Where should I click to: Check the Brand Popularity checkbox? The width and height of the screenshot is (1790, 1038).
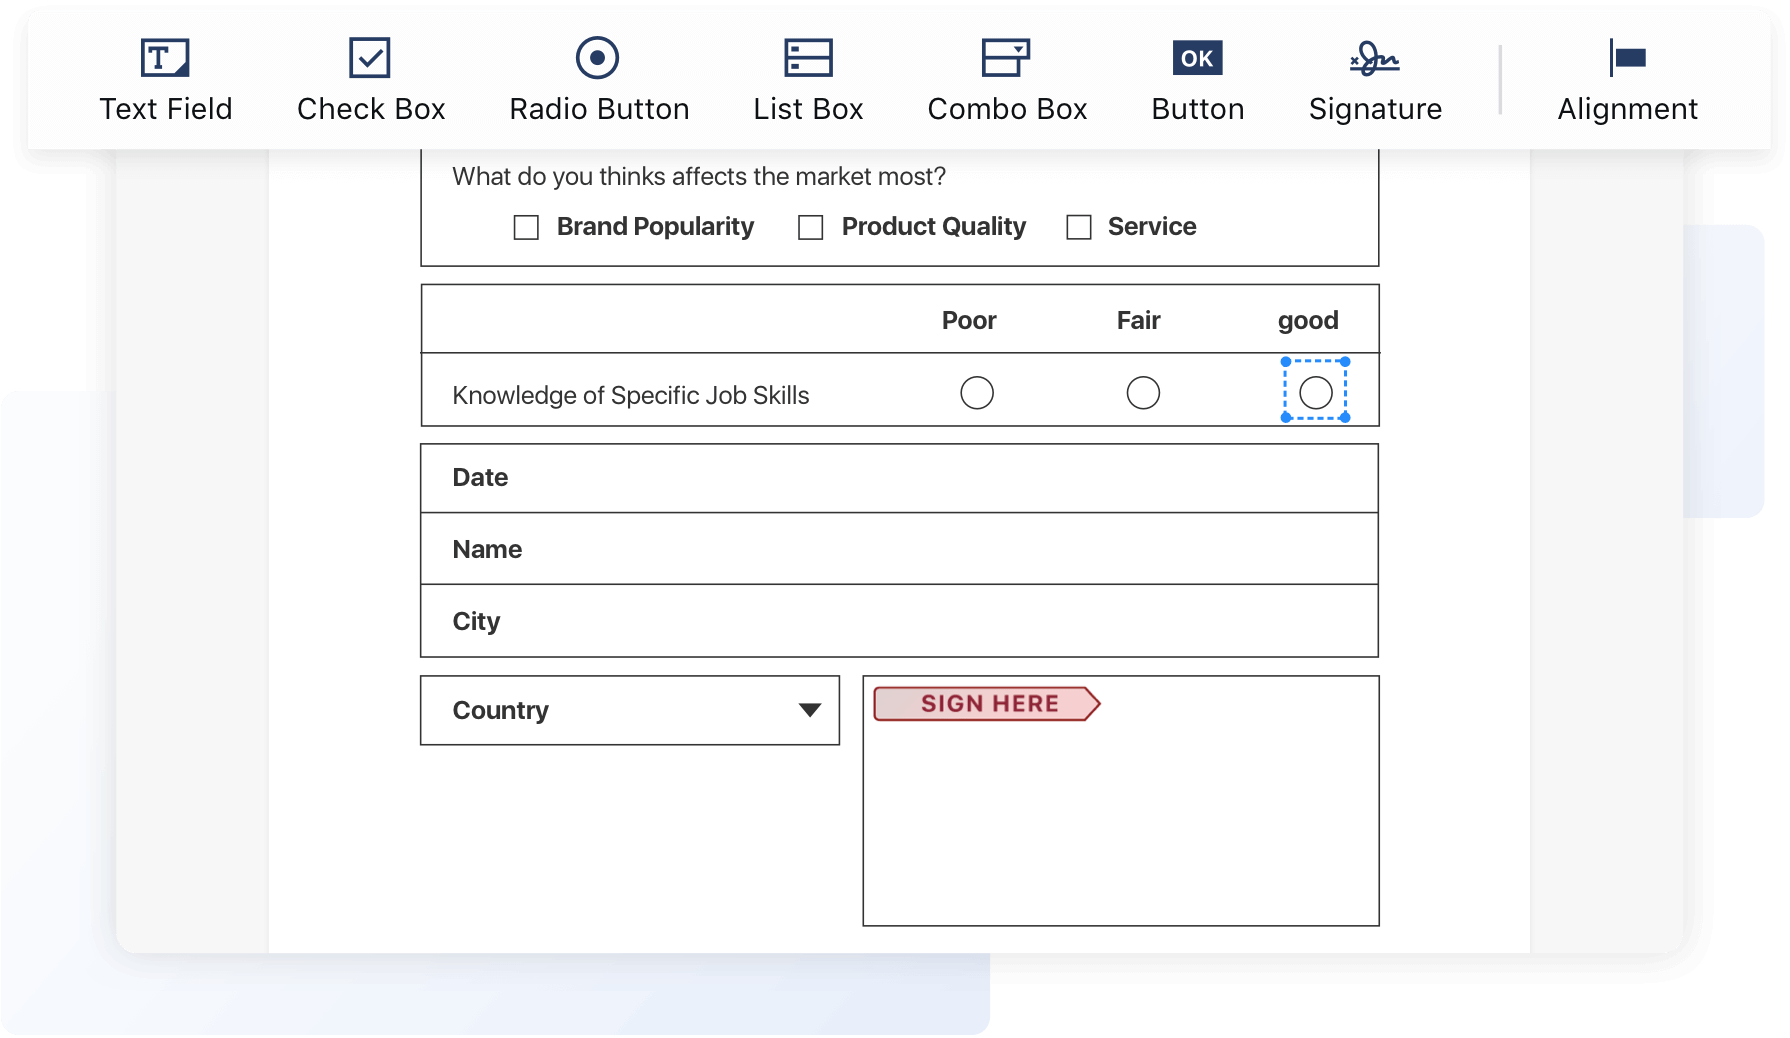pos(526,228)
